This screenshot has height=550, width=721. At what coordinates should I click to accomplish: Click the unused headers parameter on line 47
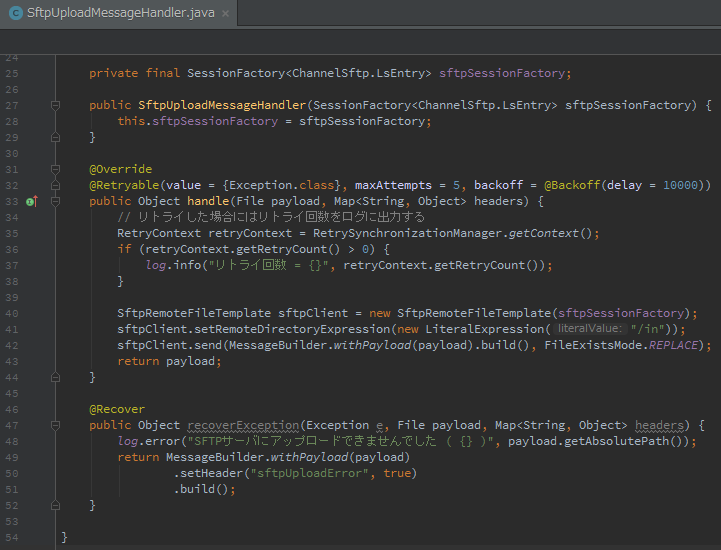(659, 425)
